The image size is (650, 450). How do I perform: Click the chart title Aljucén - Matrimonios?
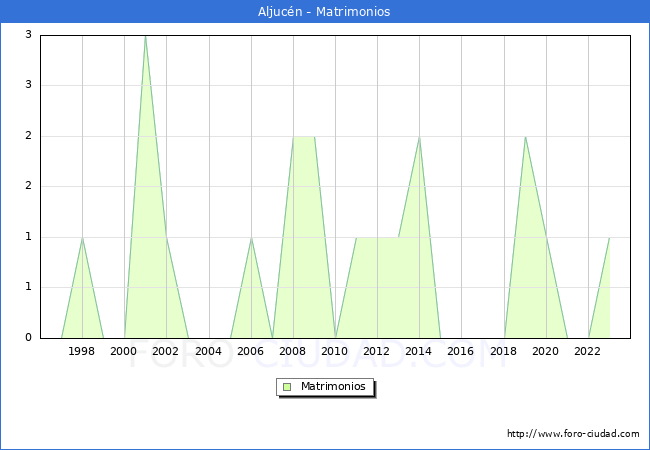[x=325, y=12]
